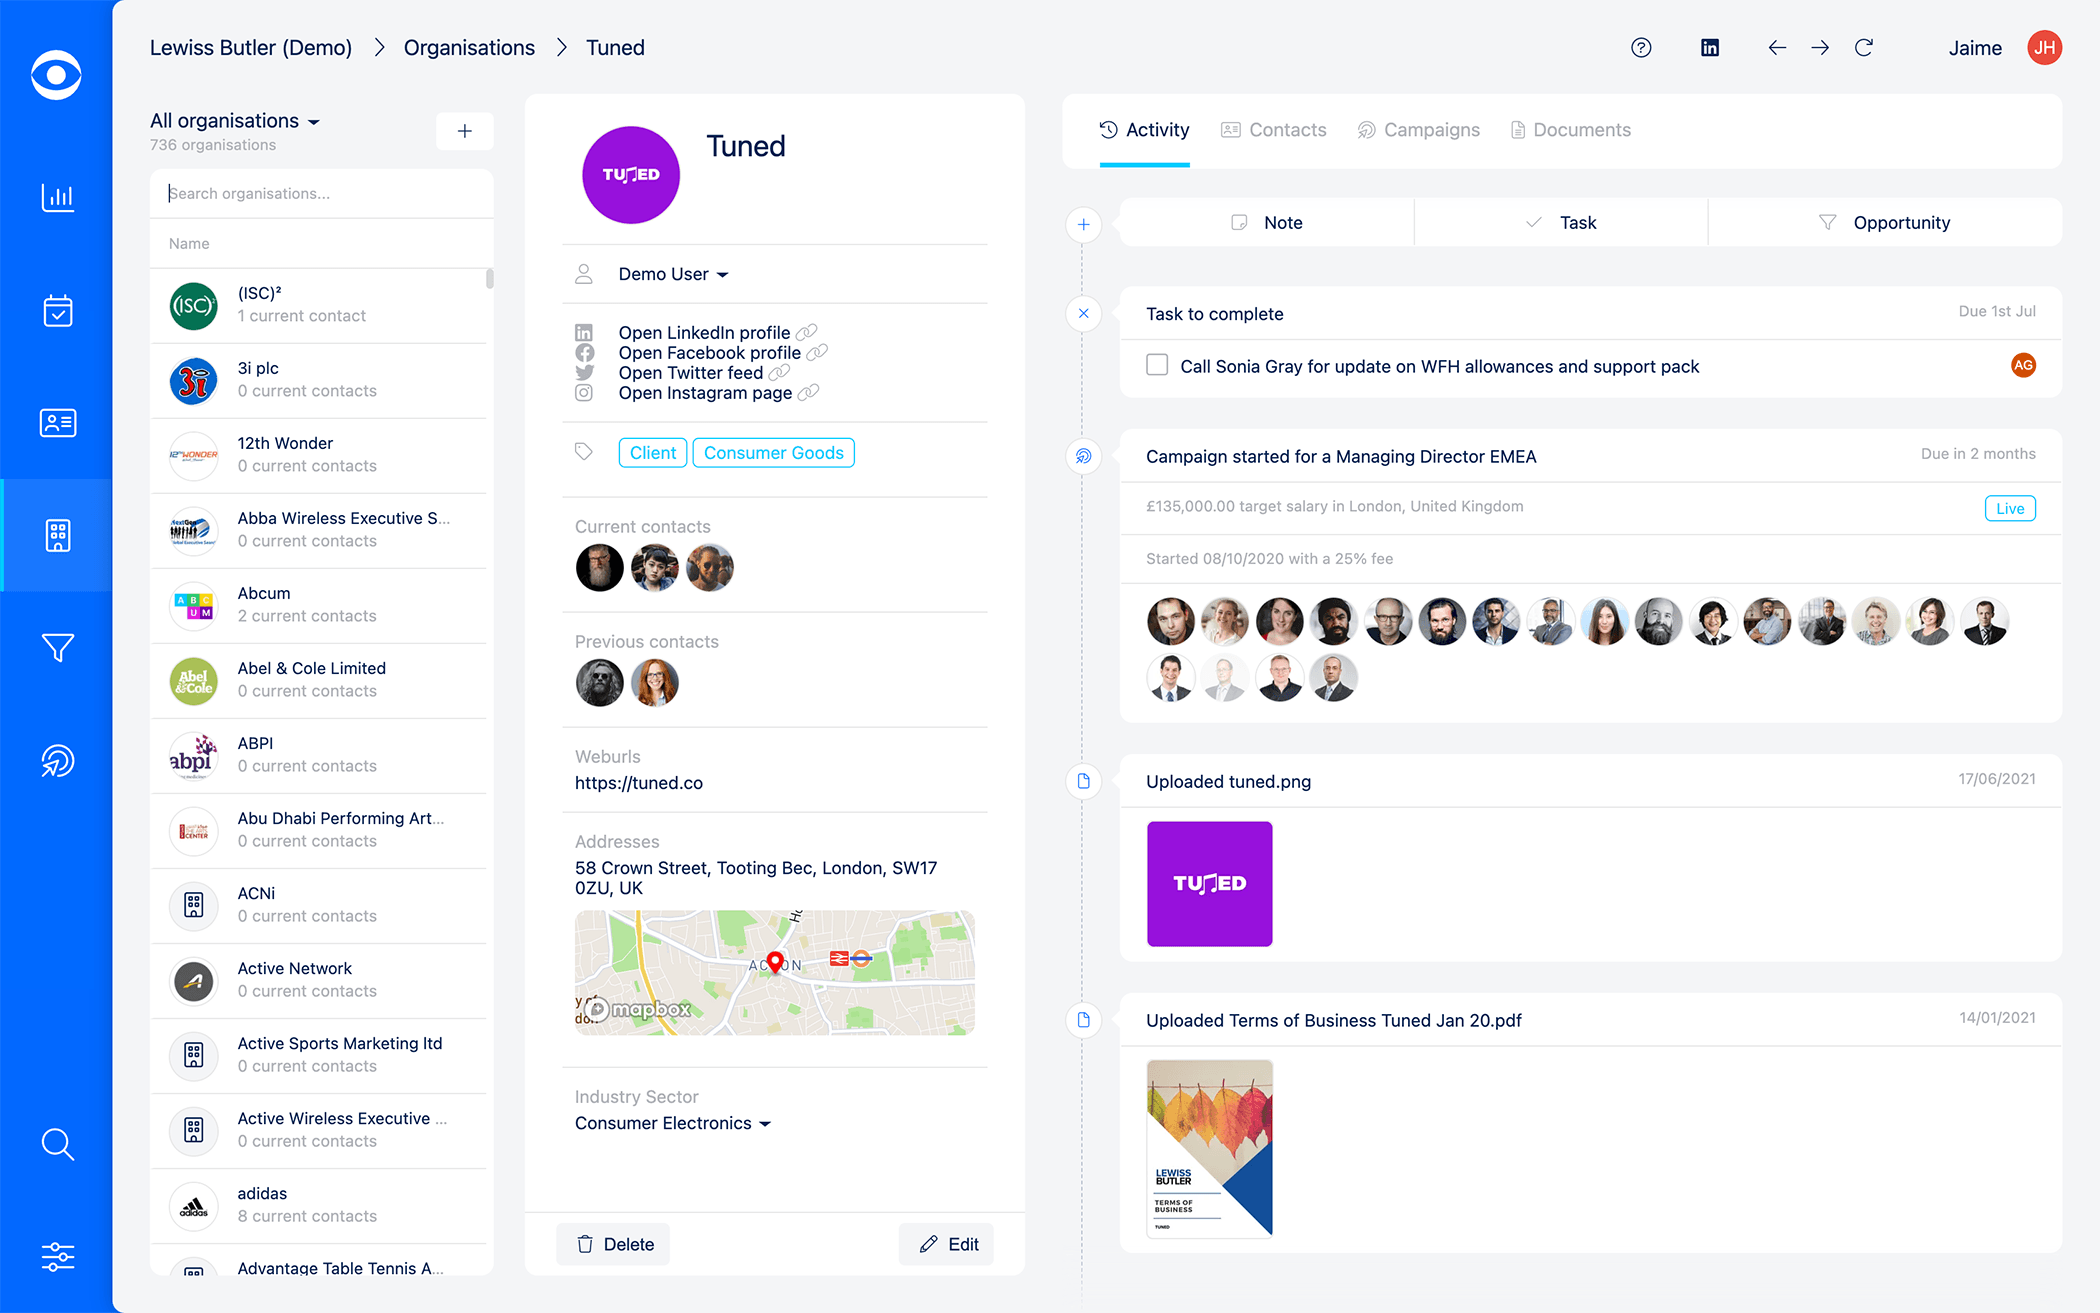The image size is (2100, 1313).
Task: Click the "Search organisations" input field
Action: point(321,193)
